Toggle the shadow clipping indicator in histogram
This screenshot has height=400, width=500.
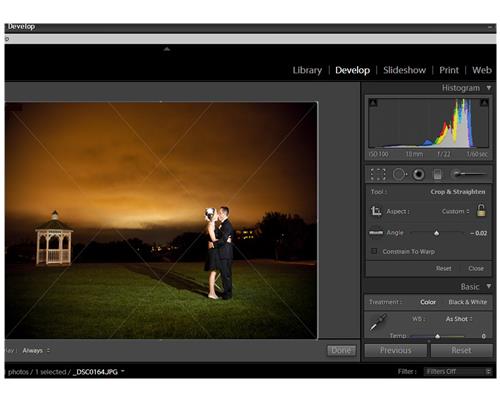373,102
